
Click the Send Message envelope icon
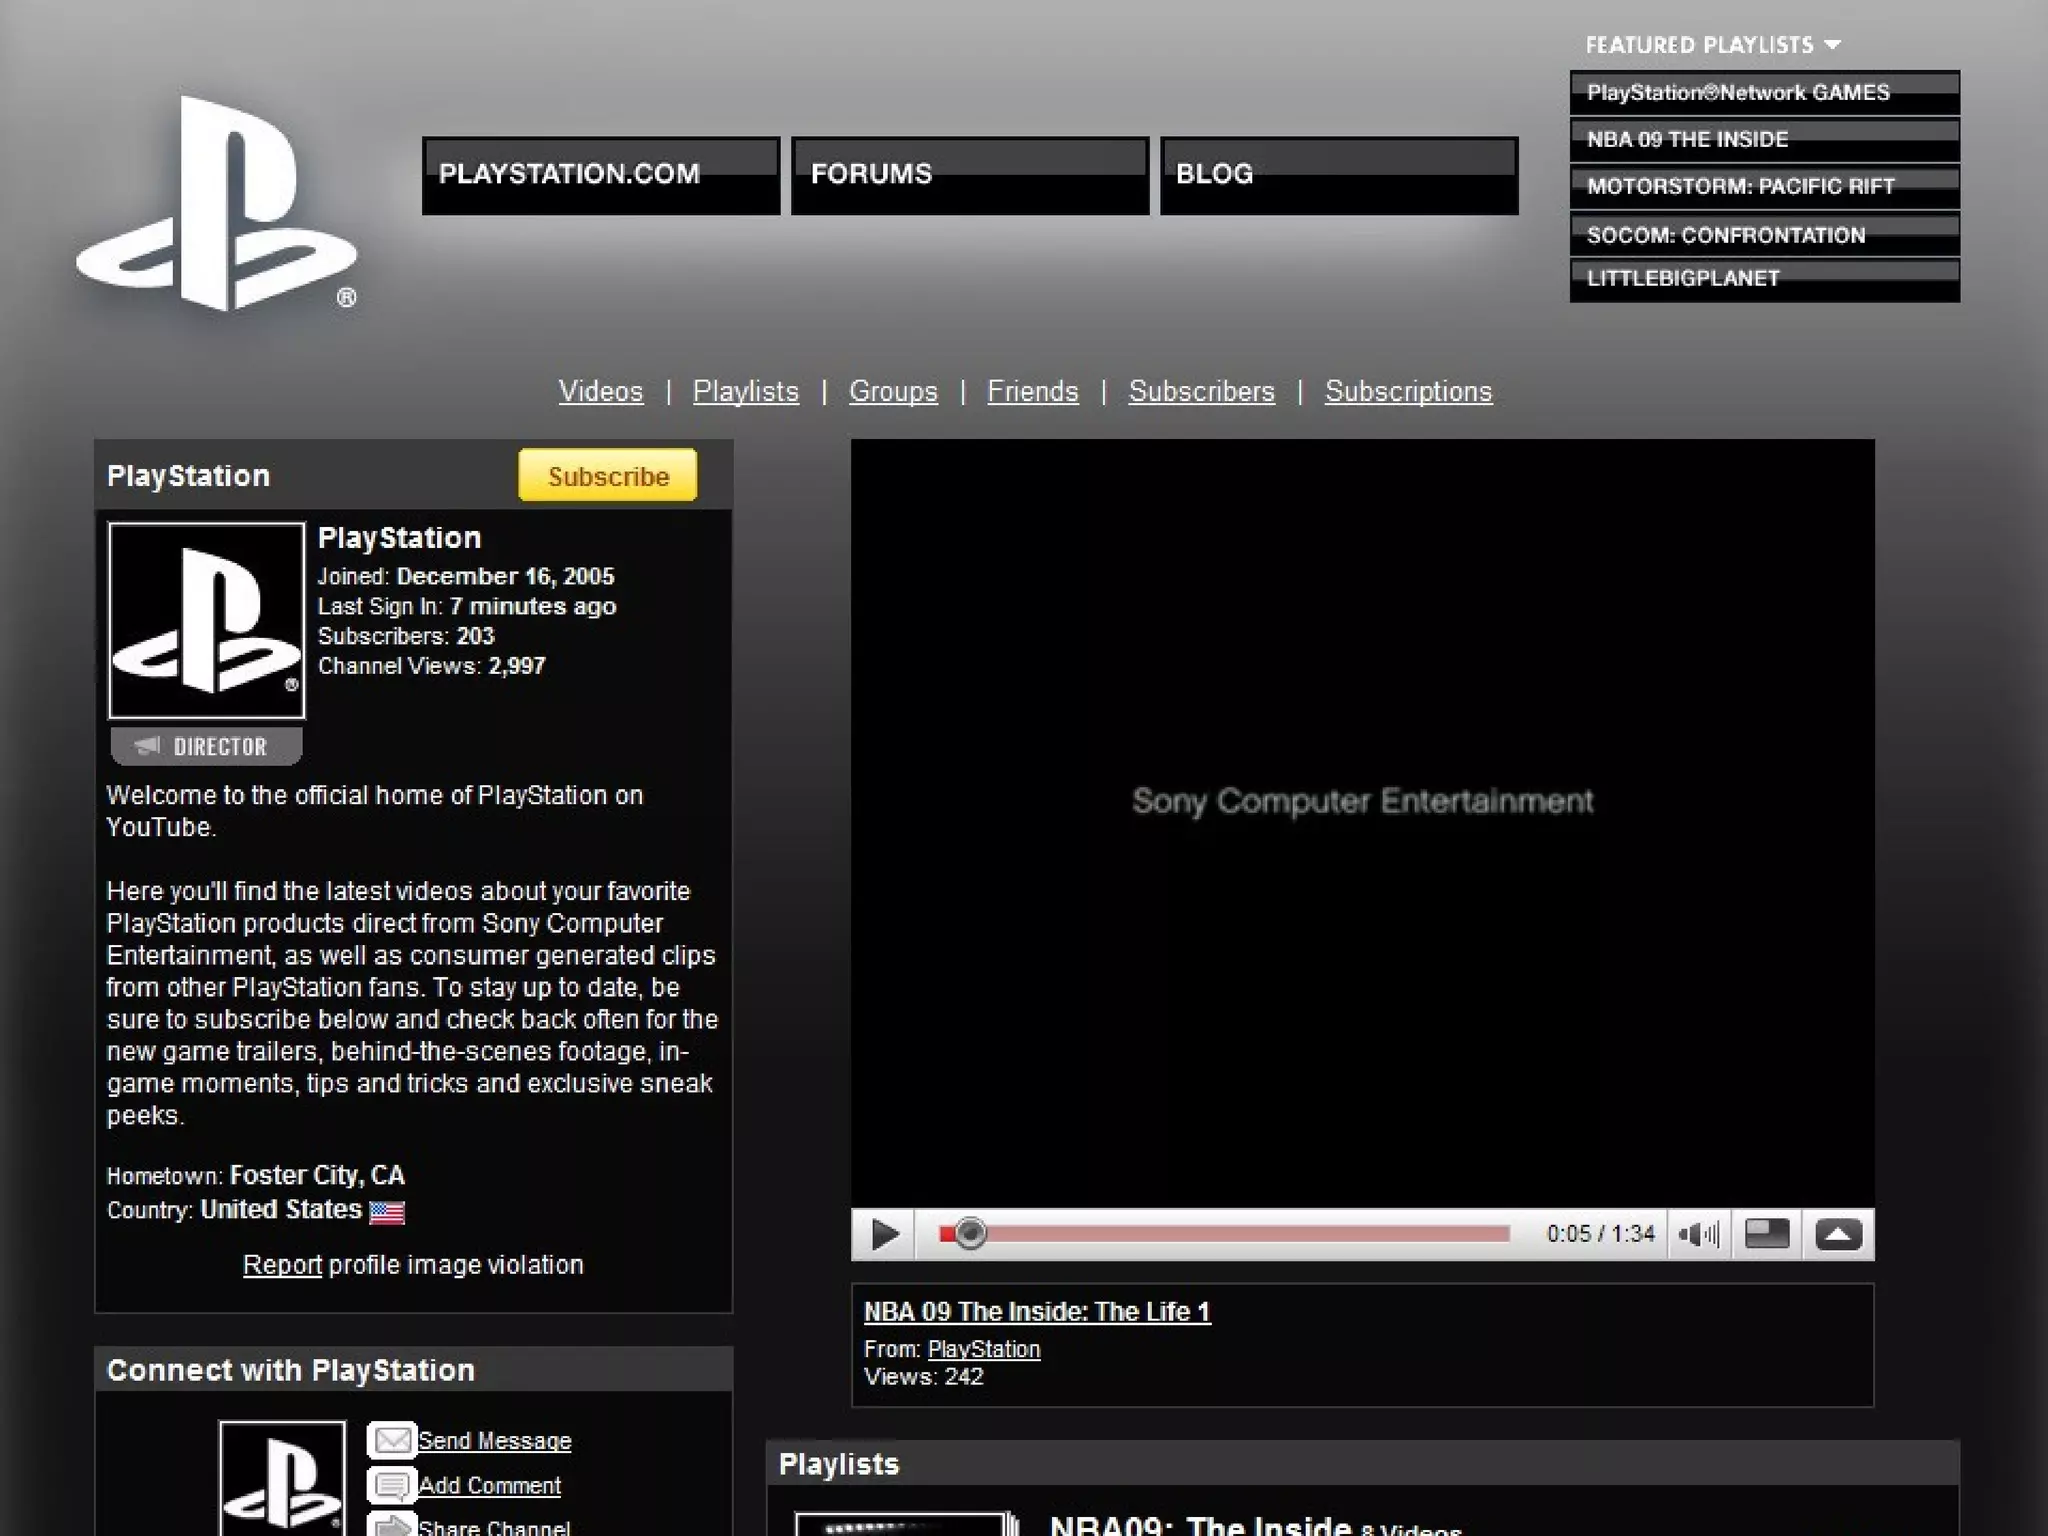391,1440
